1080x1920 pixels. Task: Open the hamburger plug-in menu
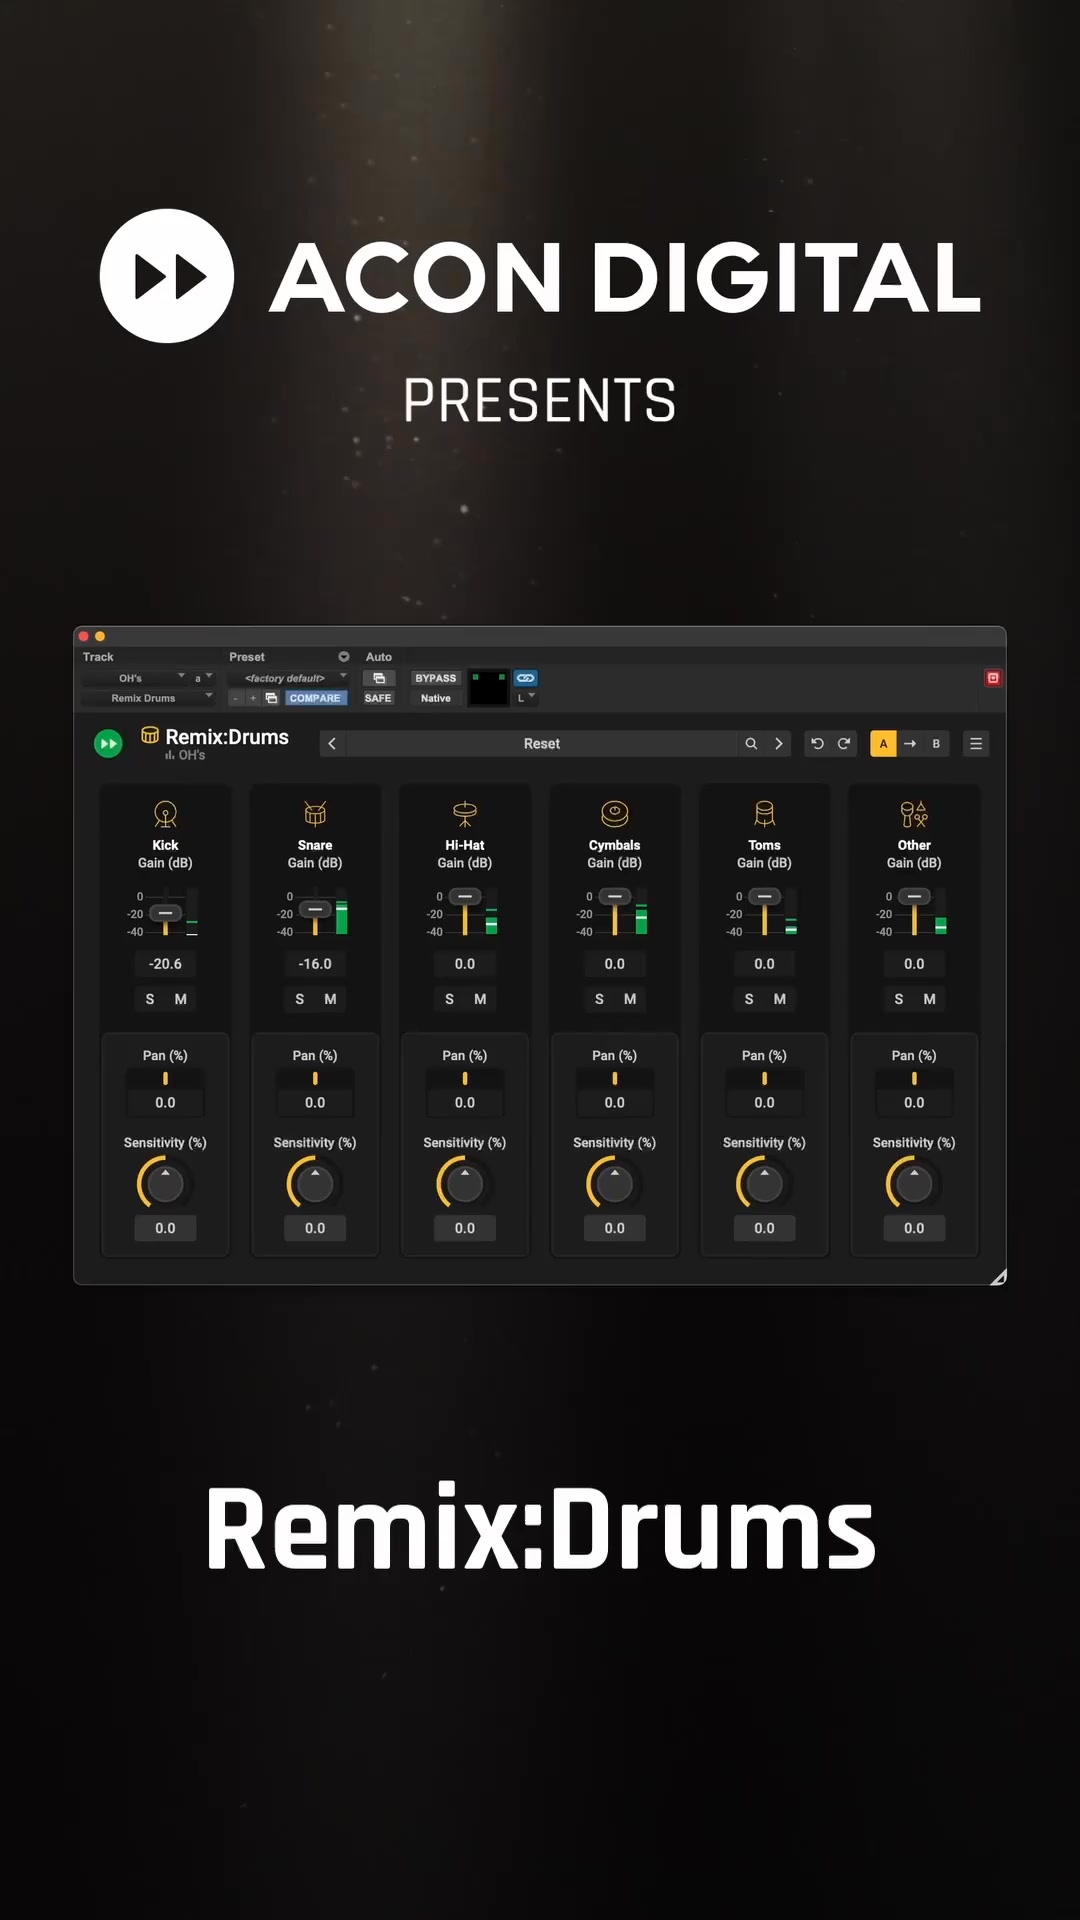point(976,743)
